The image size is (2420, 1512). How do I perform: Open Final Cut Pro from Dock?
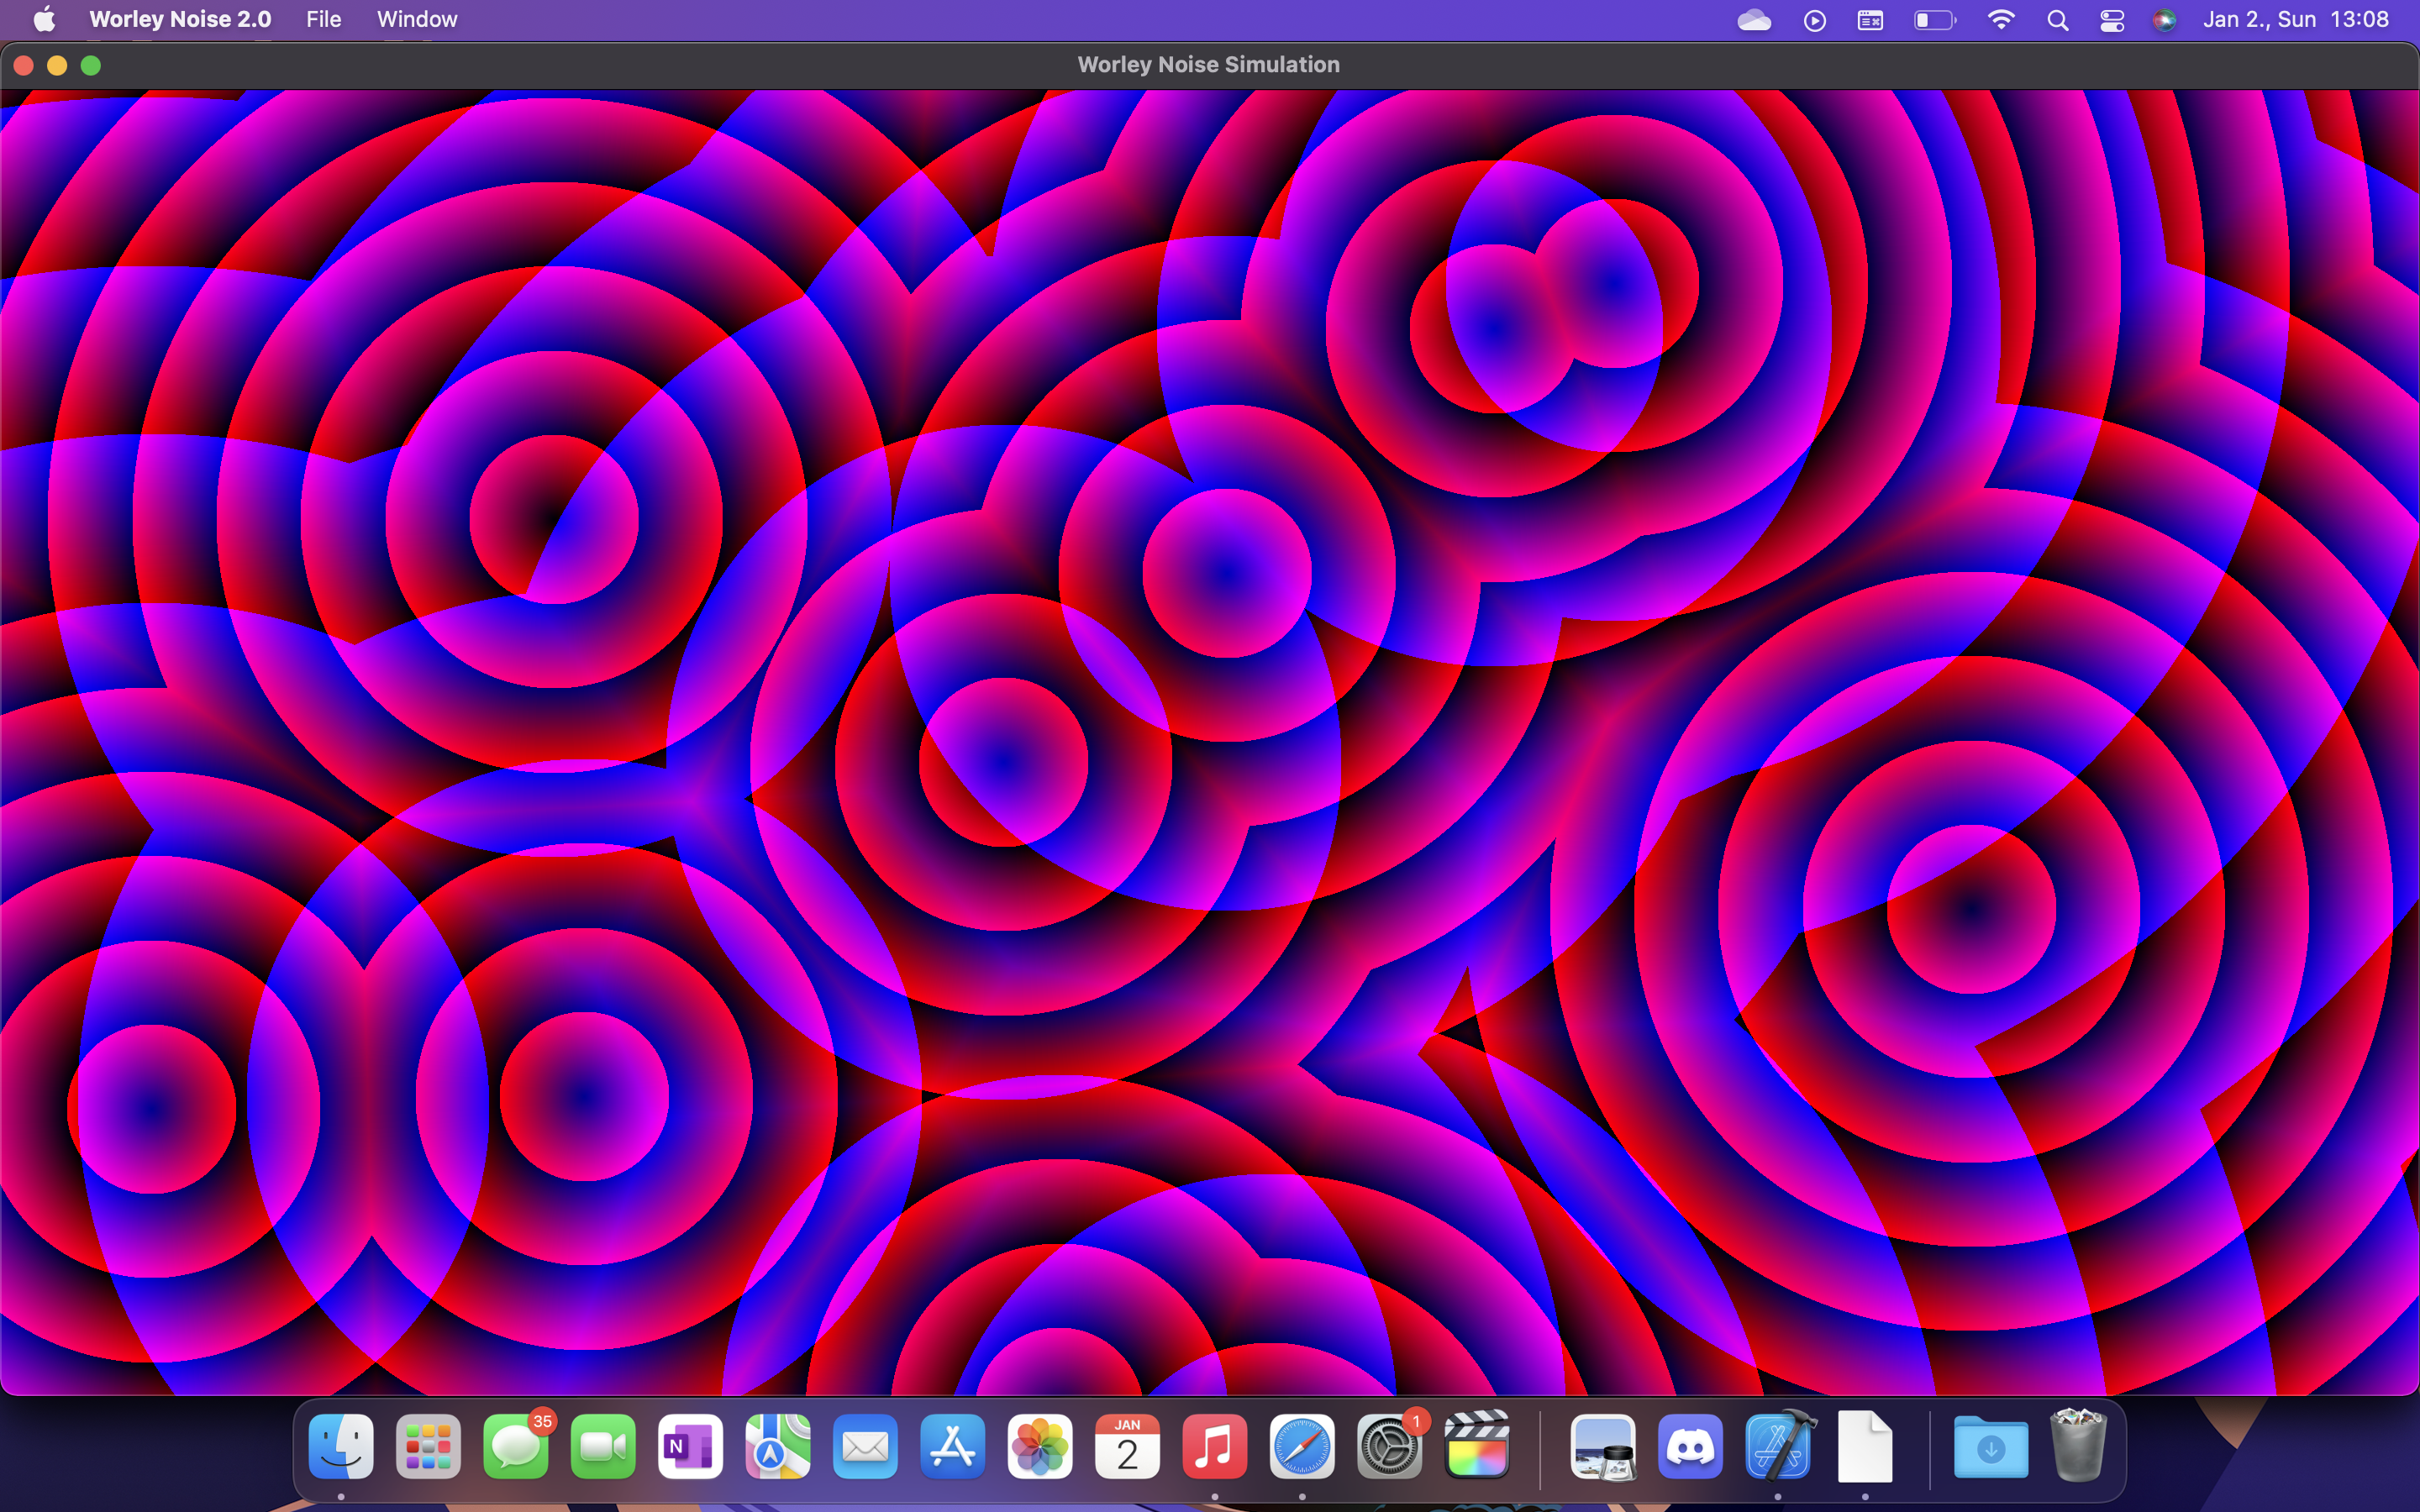1477,1447
